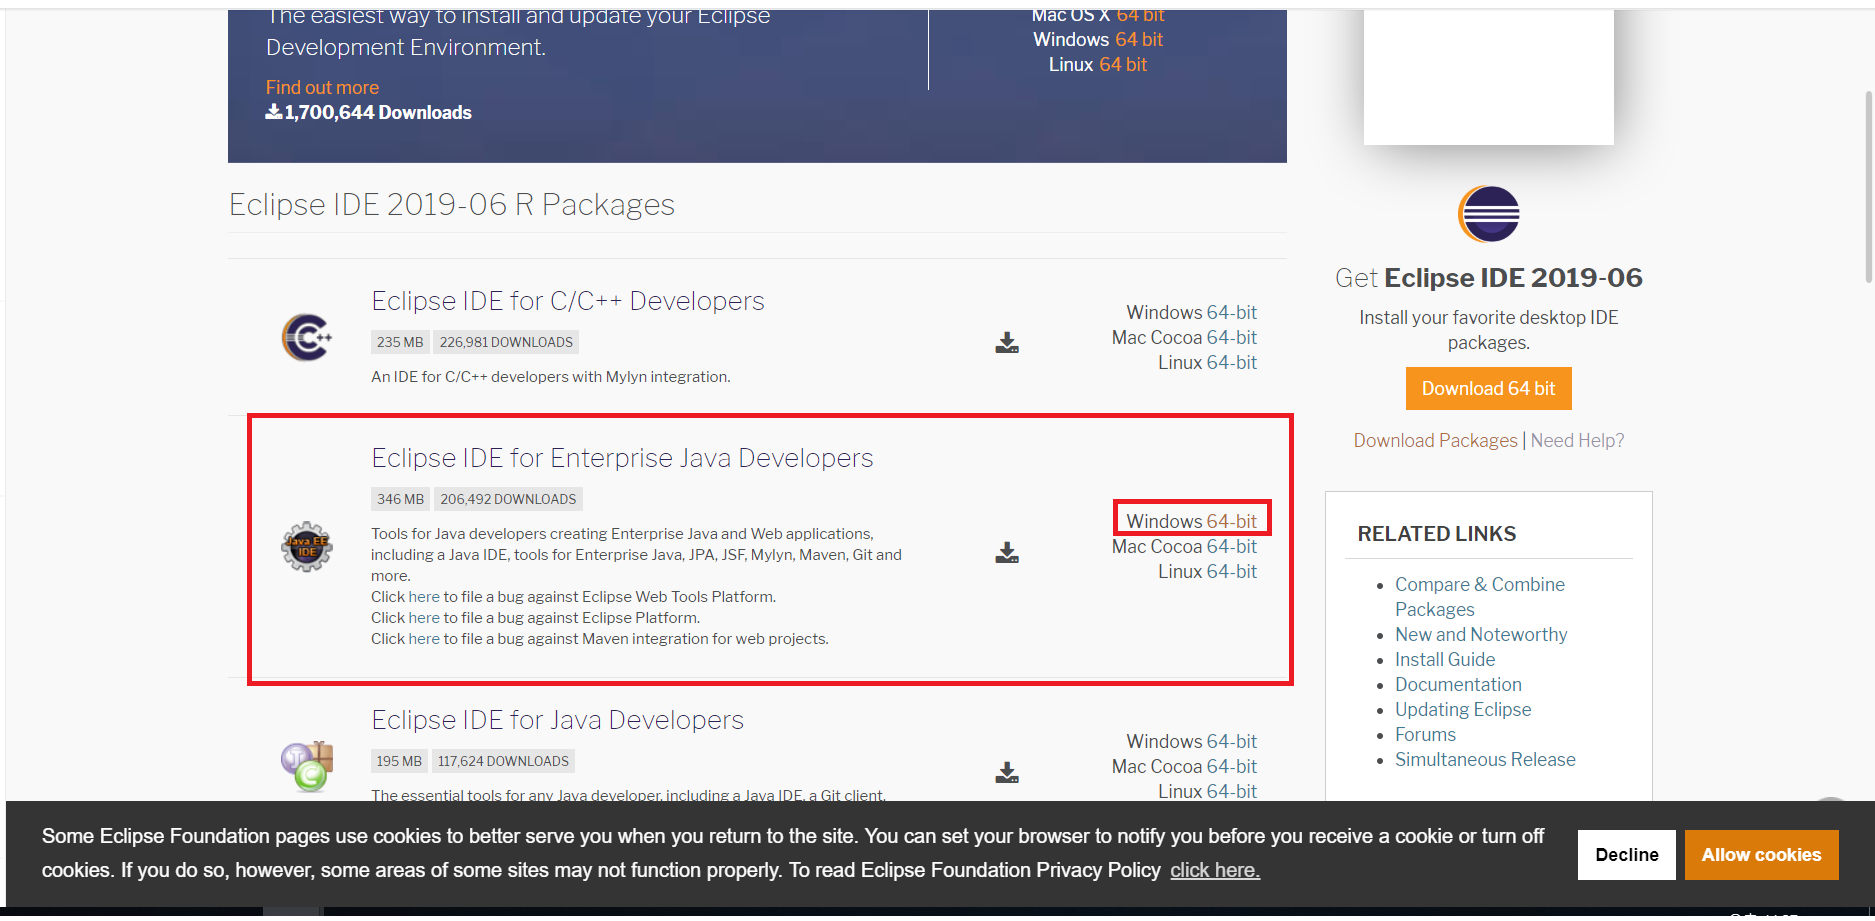Open the Forums related link

1425,734
